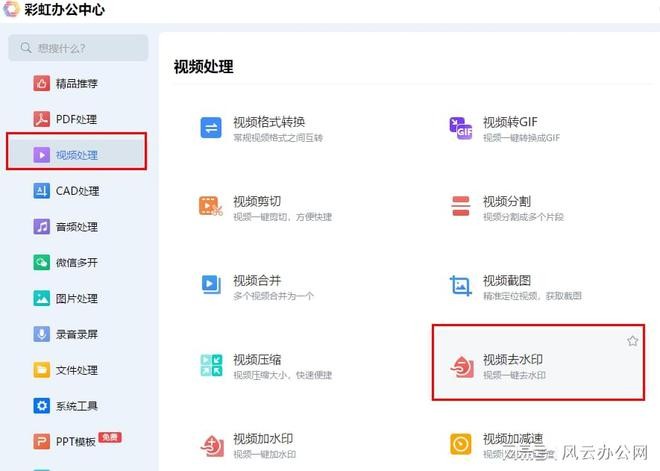660x471 pixels.
Task: Launch 视频格式转换 tool title
Action: tap(269, 122)
